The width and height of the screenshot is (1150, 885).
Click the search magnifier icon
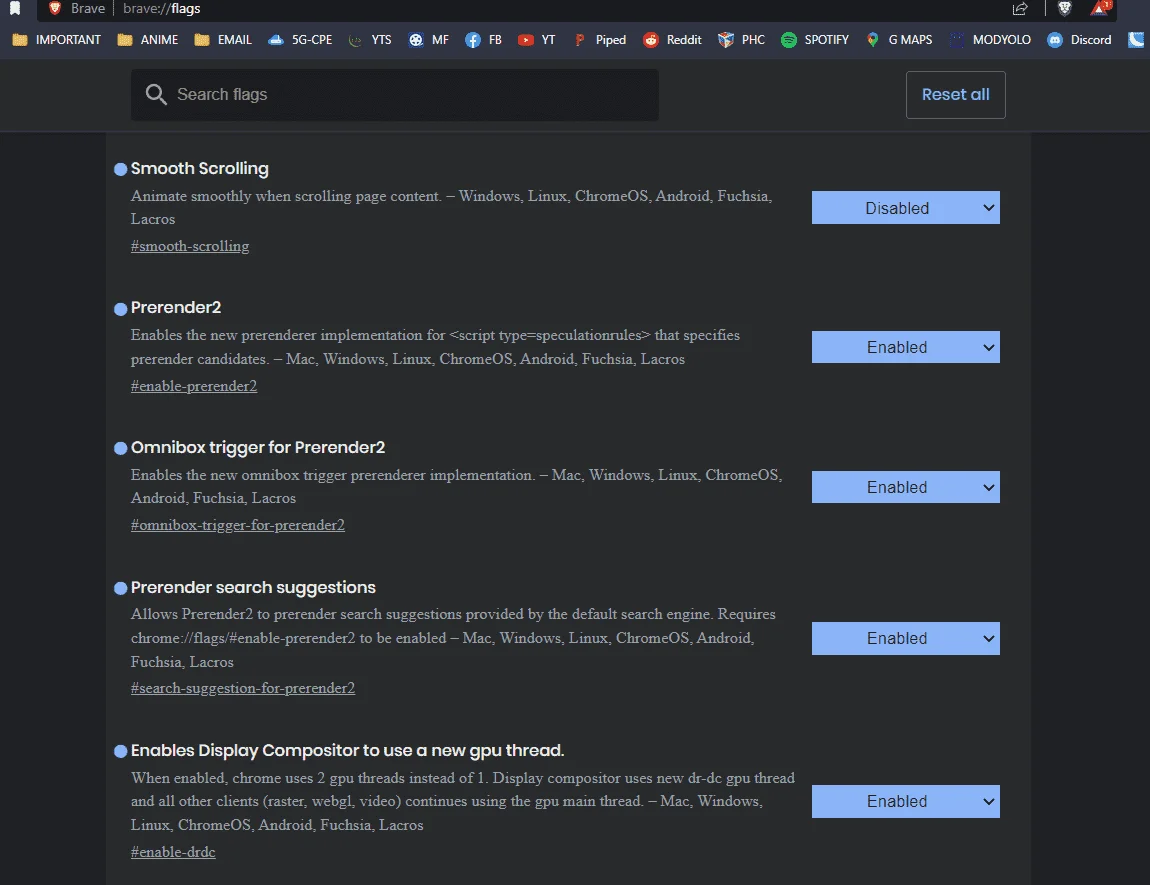155,94
